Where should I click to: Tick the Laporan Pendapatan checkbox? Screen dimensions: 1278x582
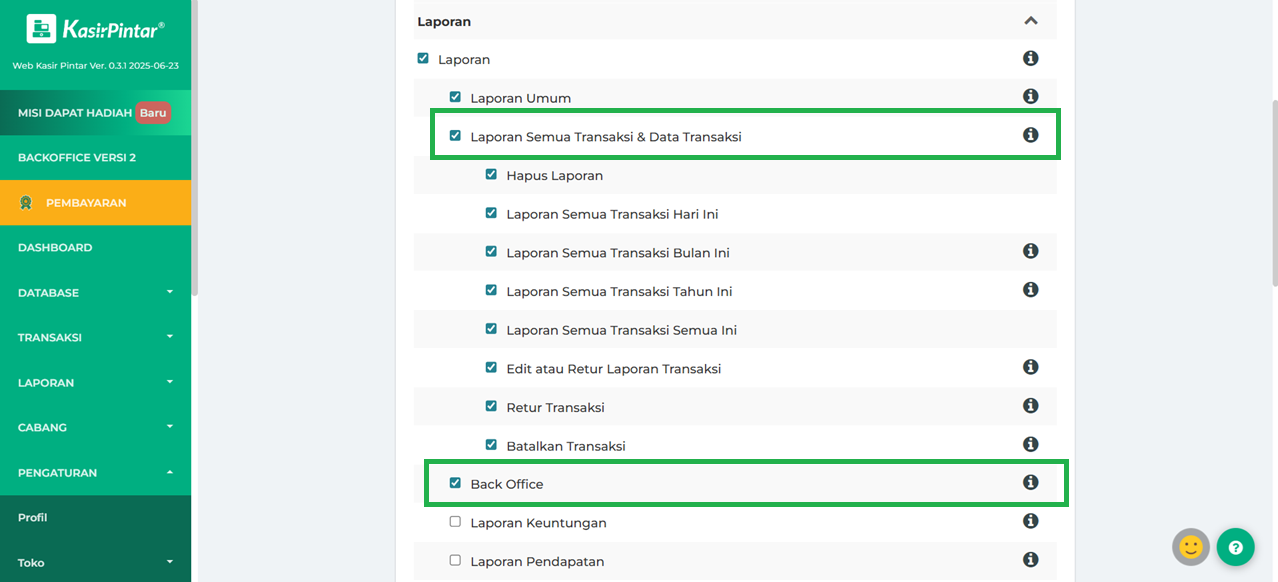coord(455,561)
